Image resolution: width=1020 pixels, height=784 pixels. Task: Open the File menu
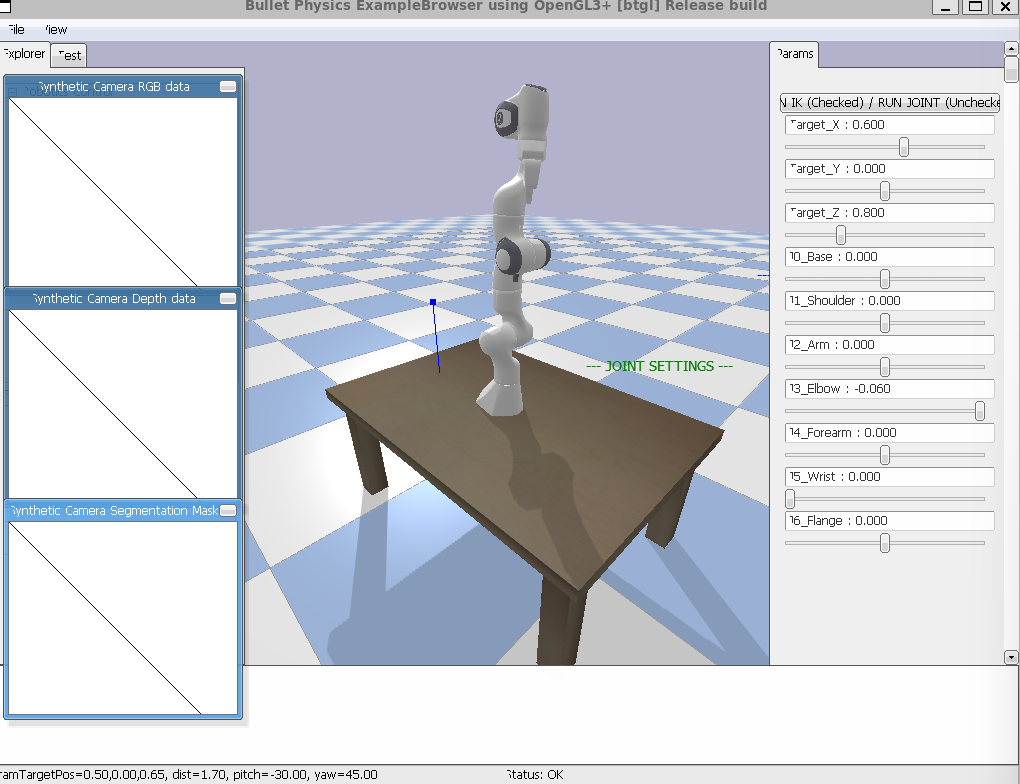coord(16,30)
